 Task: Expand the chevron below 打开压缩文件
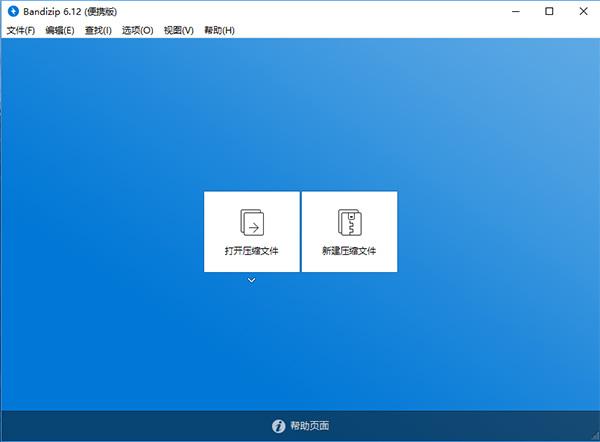tap(251, 281)
